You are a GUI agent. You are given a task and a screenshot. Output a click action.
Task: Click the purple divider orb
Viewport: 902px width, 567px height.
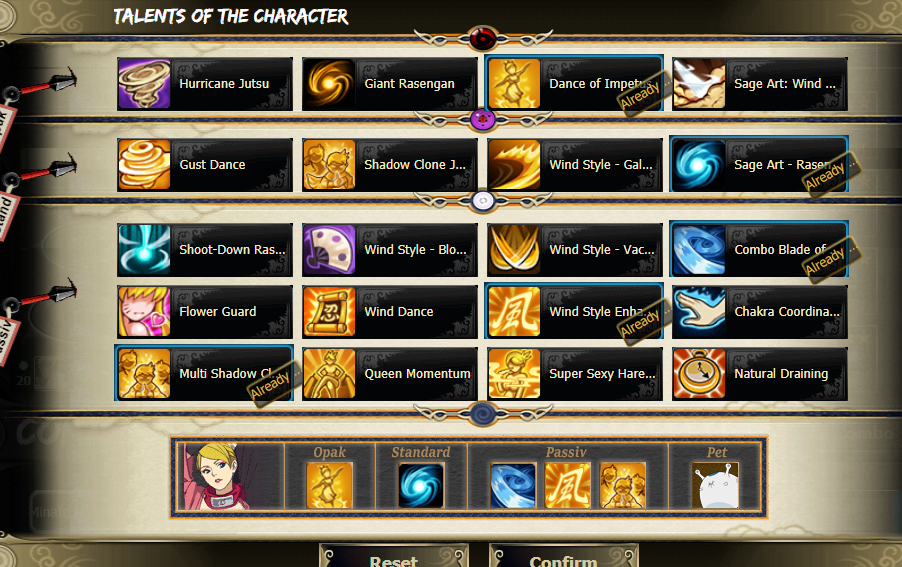click(x=483, y=120)
